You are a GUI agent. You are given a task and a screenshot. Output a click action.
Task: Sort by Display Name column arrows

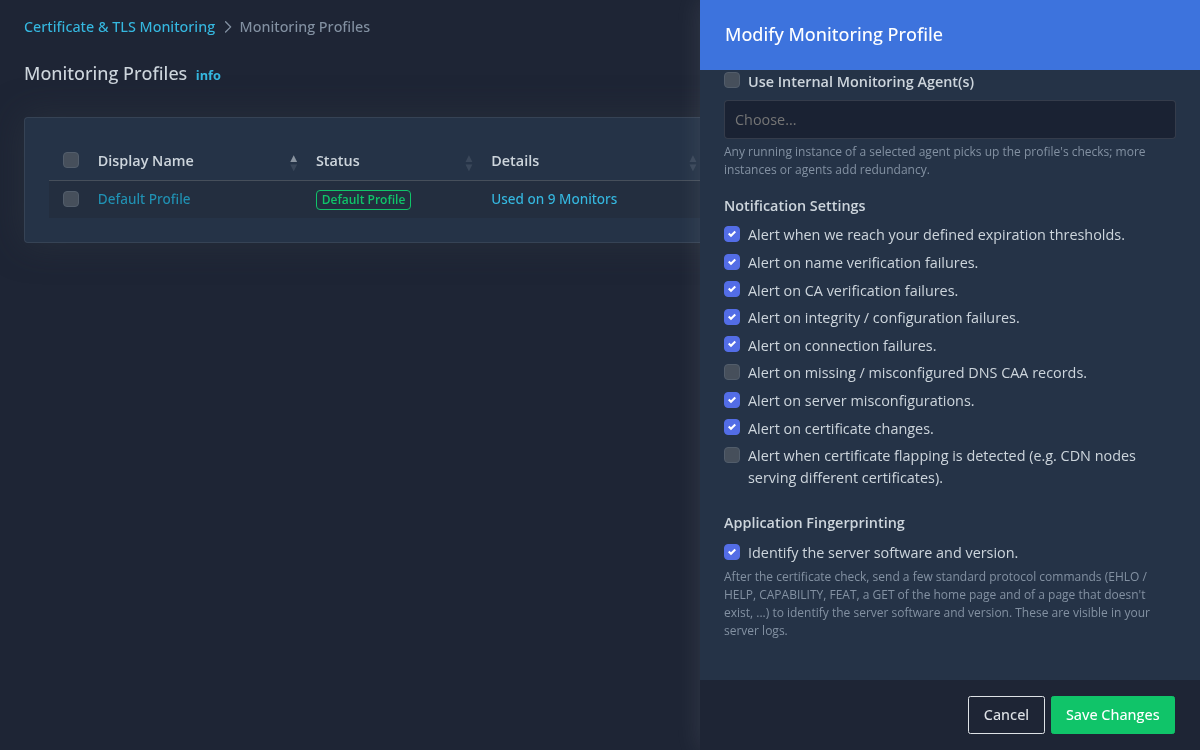coord(293,162)
